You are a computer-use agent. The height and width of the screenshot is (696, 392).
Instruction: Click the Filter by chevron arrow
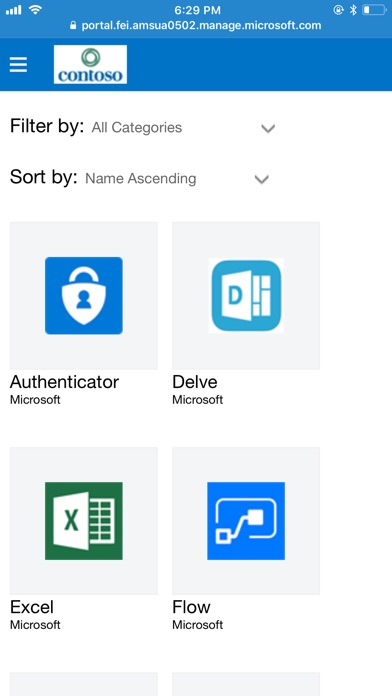pos(268,129)
